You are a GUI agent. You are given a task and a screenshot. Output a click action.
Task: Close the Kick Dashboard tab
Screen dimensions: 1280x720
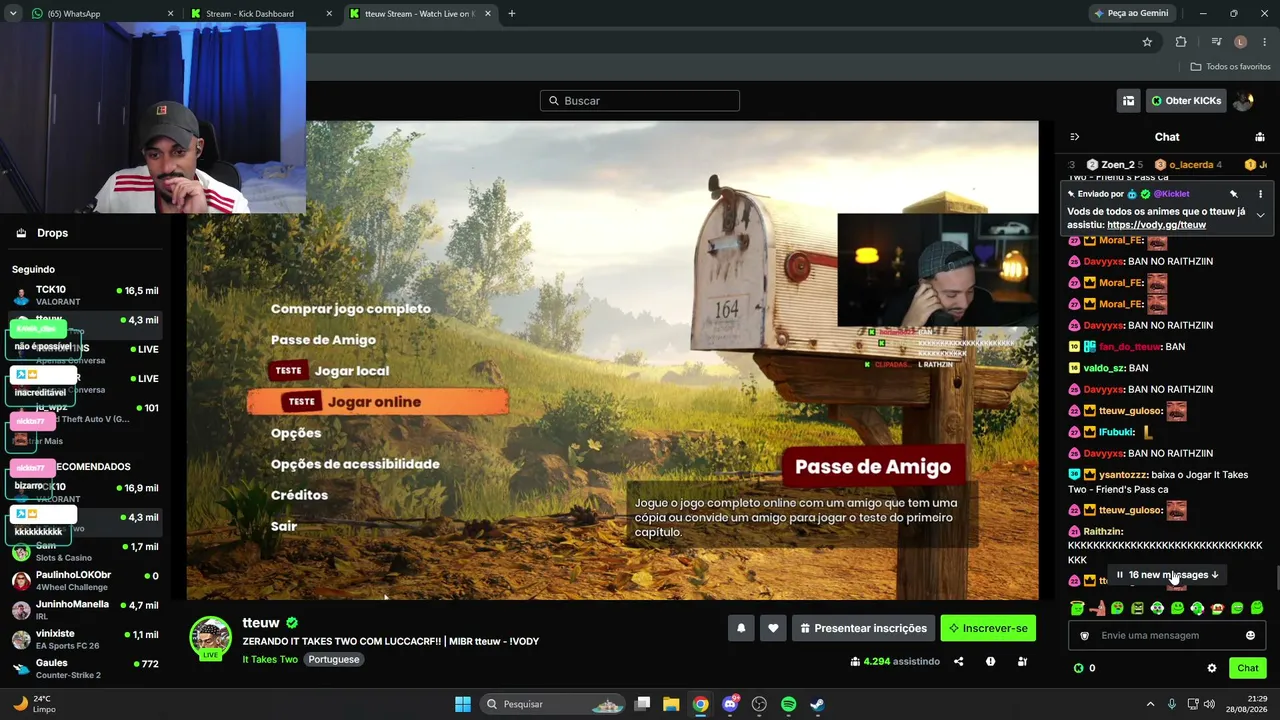329,14
